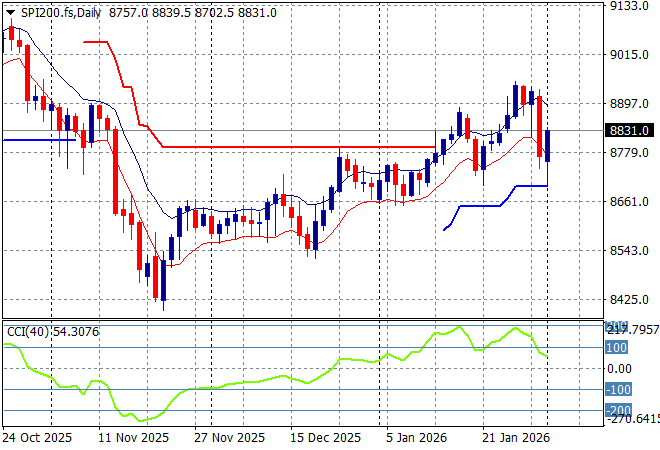Select the green CCI indicator line
This screenshot has height=450, width=660.
pos(276,378)
